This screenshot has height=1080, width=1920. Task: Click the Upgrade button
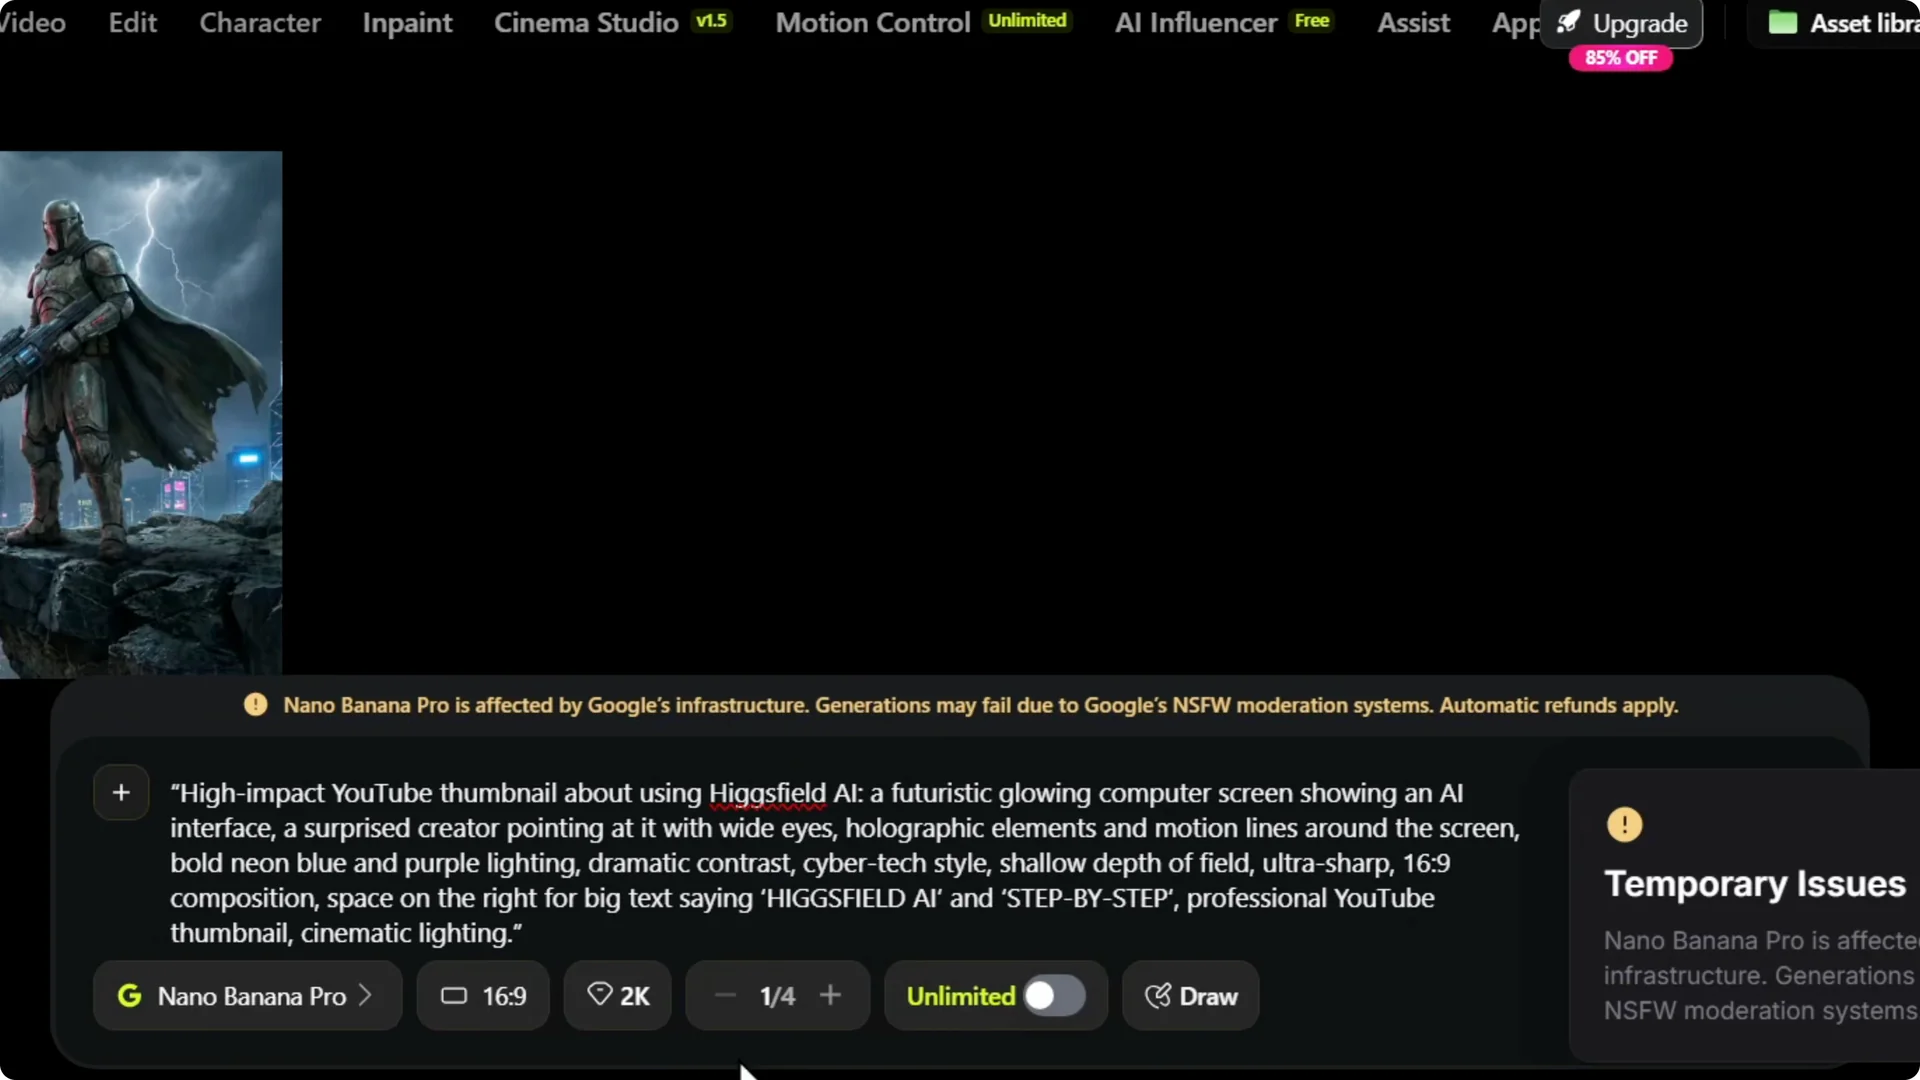[x=1623, y=22]
